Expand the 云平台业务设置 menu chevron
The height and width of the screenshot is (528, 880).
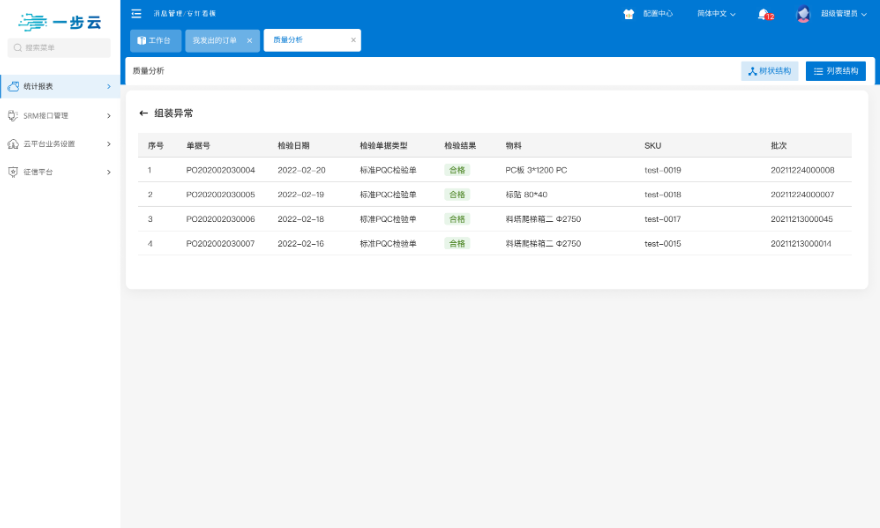108,144
